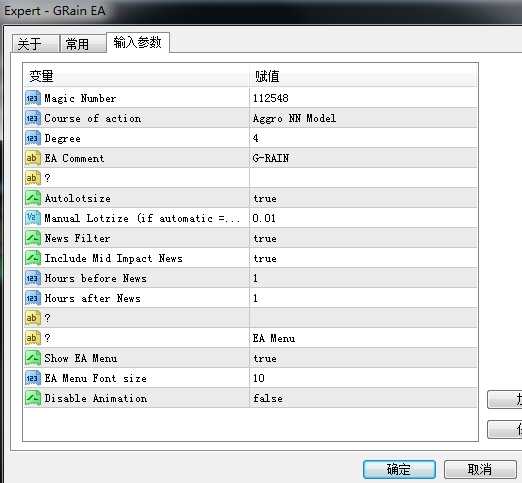Select the integer icon beside Degree
The image size is (522, 483).
pyautogui.click(x=33, y=138)
